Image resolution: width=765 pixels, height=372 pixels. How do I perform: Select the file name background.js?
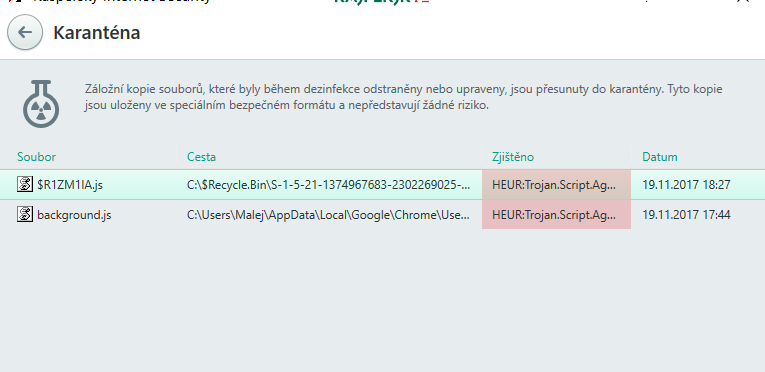74,215
